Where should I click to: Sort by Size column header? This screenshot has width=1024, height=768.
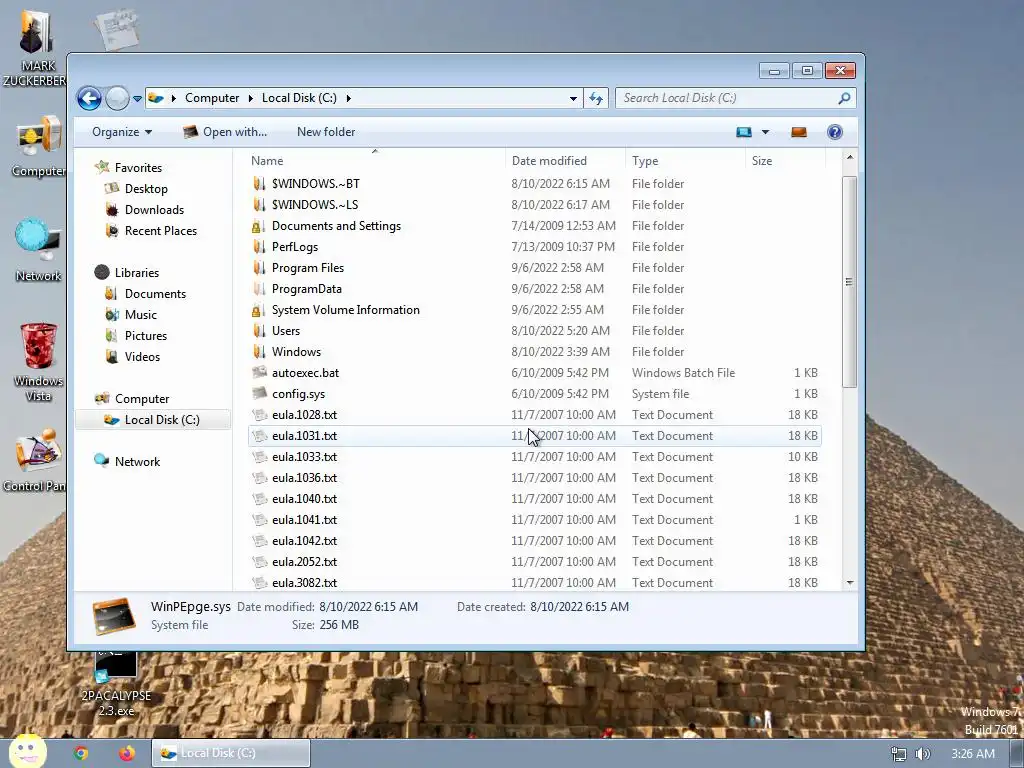[761, 161]
